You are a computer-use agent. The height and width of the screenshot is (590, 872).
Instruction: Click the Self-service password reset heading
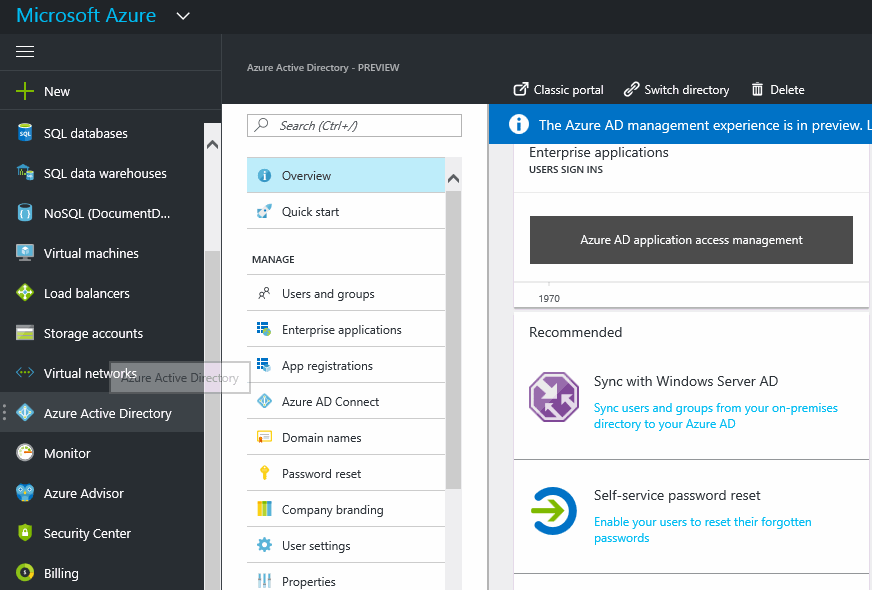tap(677, 495)
